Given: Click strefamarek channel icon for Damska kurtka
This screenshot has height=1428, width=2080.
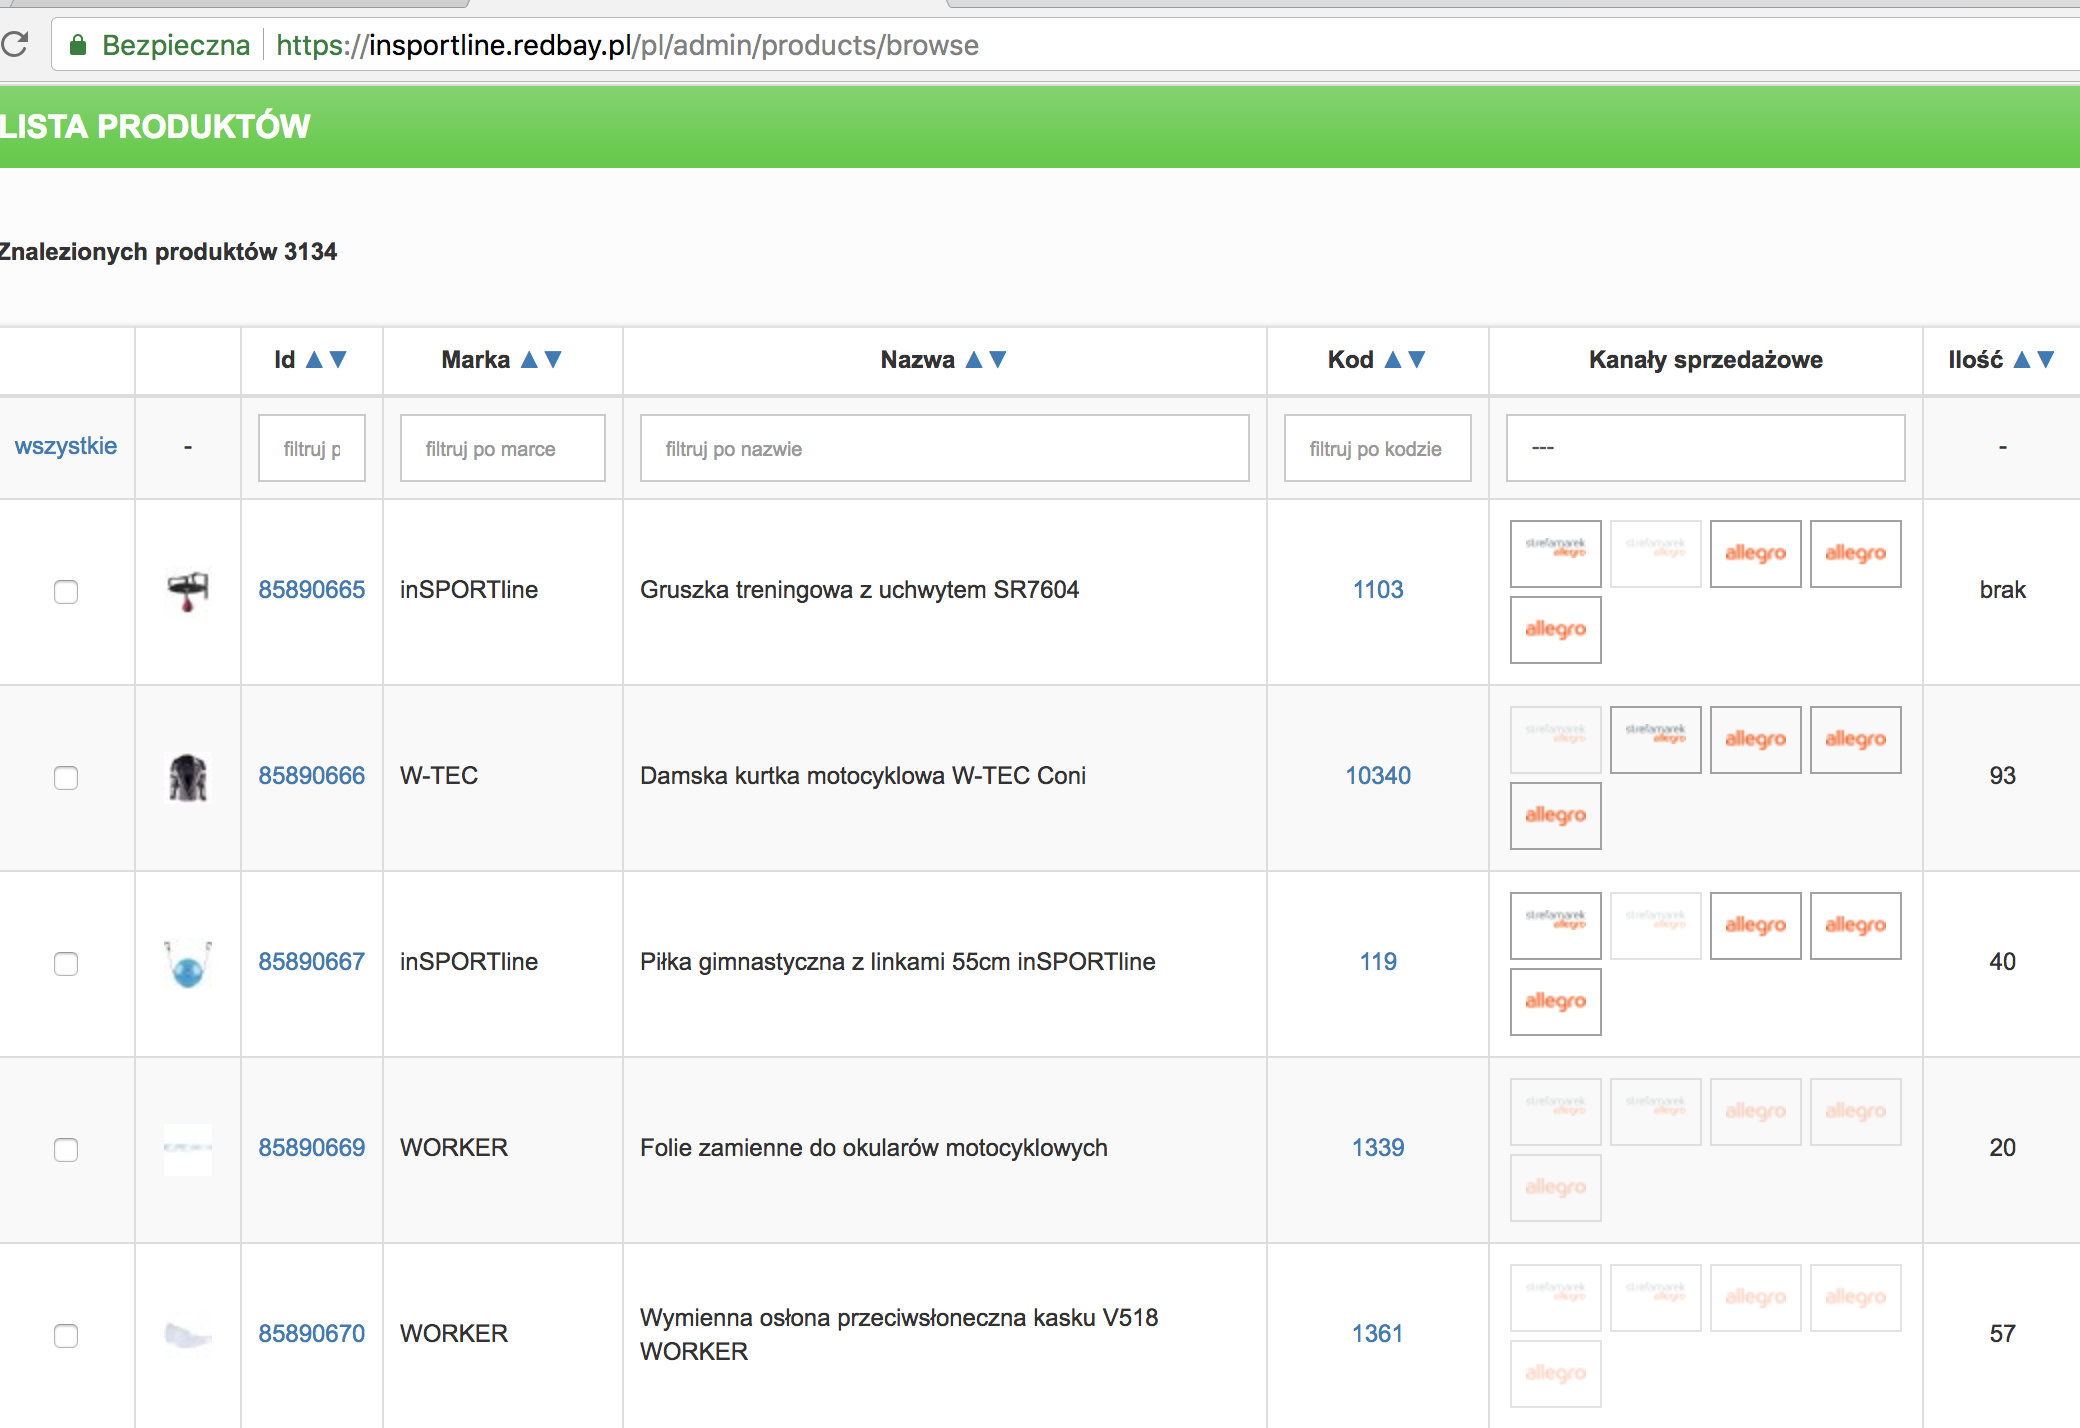Looking at the screenshot, I should pos(1655,739).
